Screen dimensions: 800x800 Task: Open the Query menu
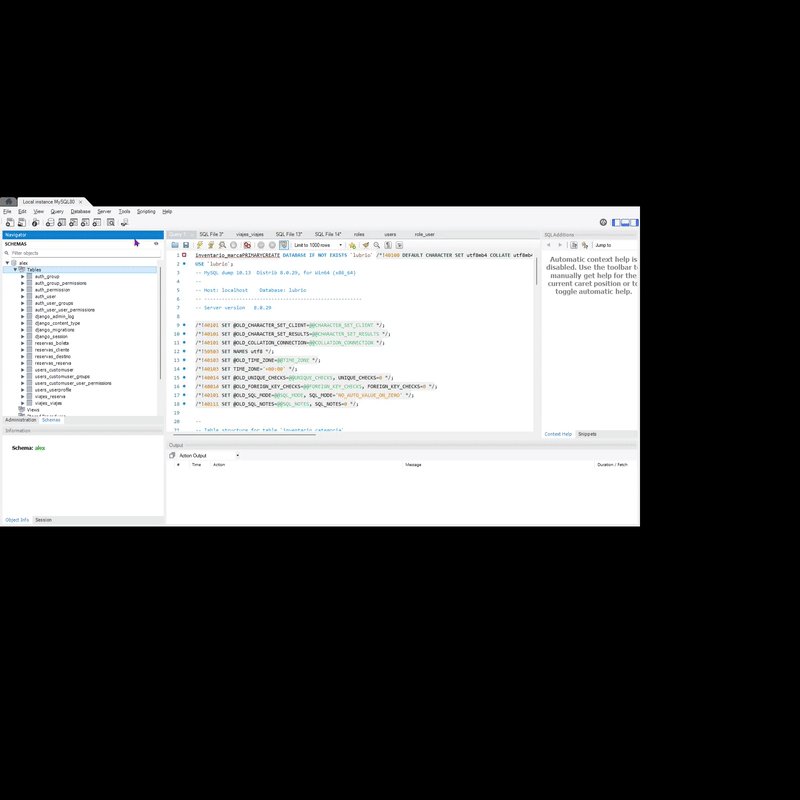click(x=57, y=211)
